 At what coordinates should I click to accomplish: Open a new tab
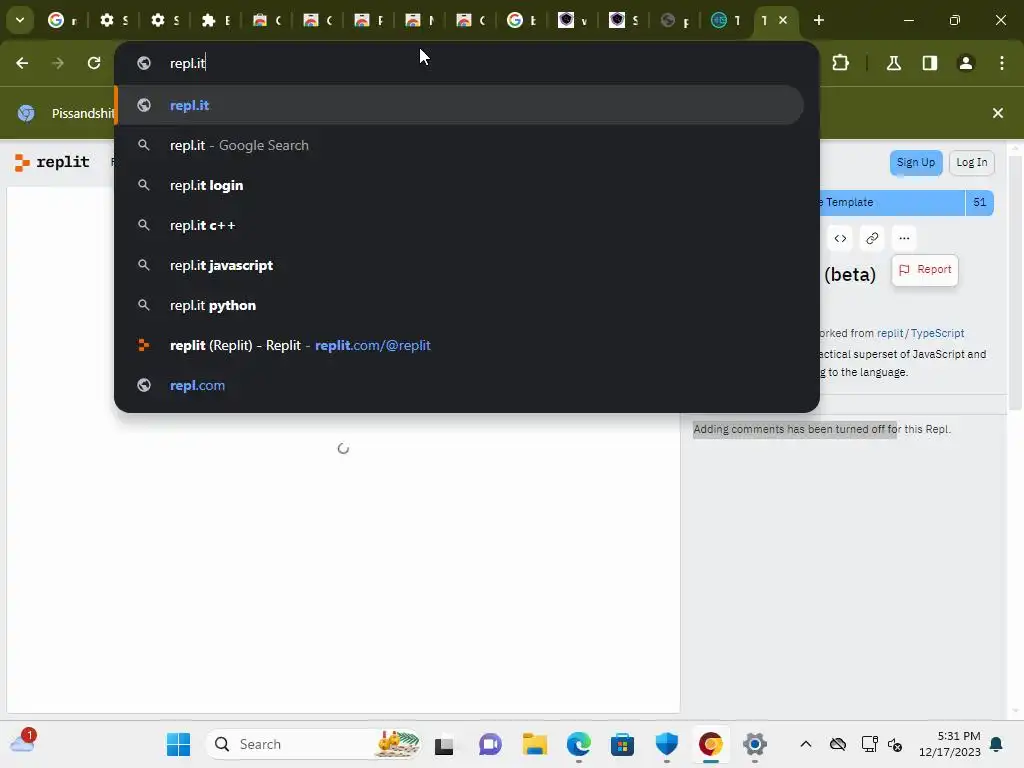point(819,20)
